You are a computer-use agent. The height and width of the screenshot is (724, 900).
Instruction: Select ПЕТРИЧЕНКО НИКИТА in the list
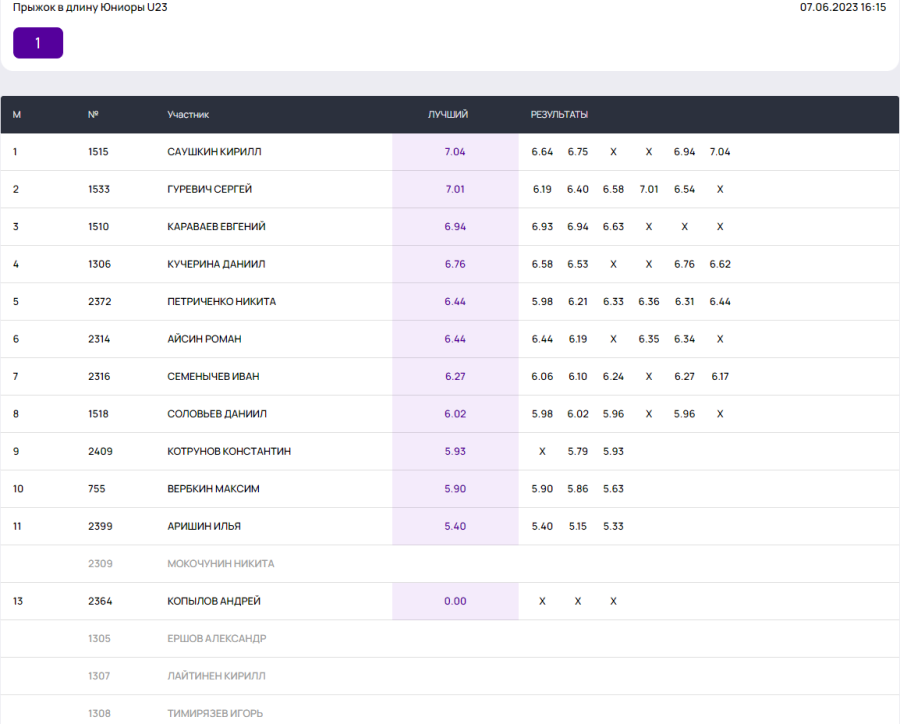tap(221, 302)
